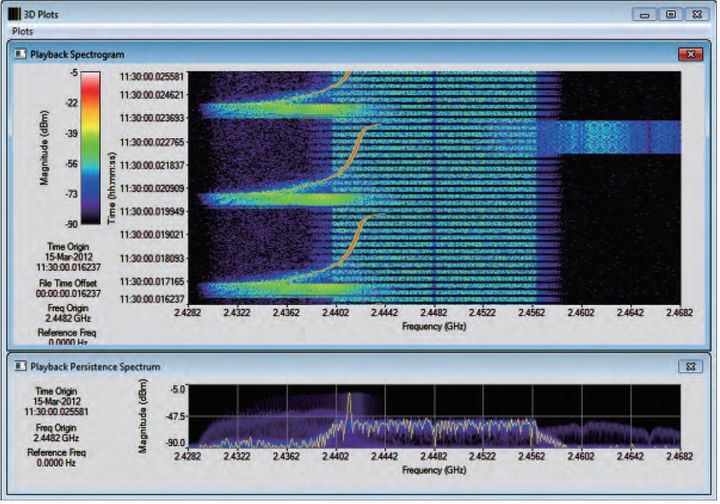Click the yellow peak in the persistence spectrum

coord(349,410)
